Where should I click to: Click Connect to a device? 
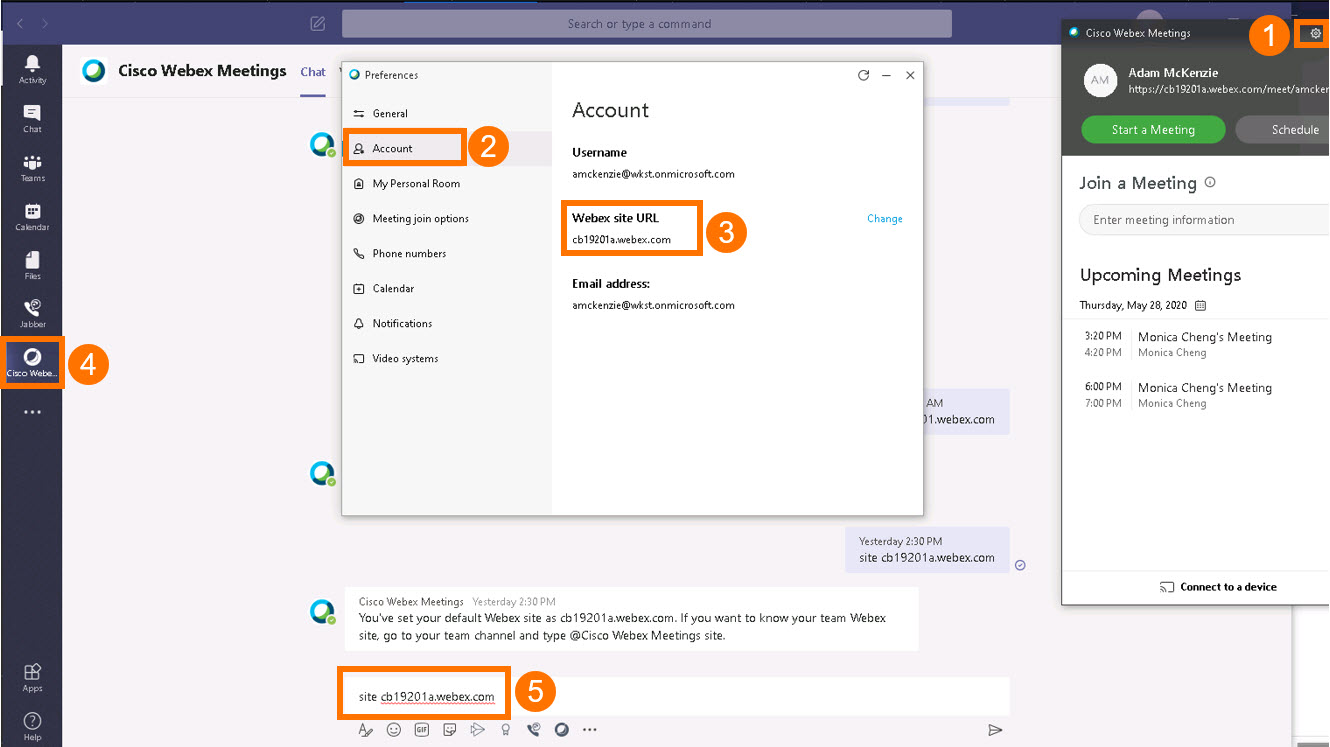[x=1218, y=587]
